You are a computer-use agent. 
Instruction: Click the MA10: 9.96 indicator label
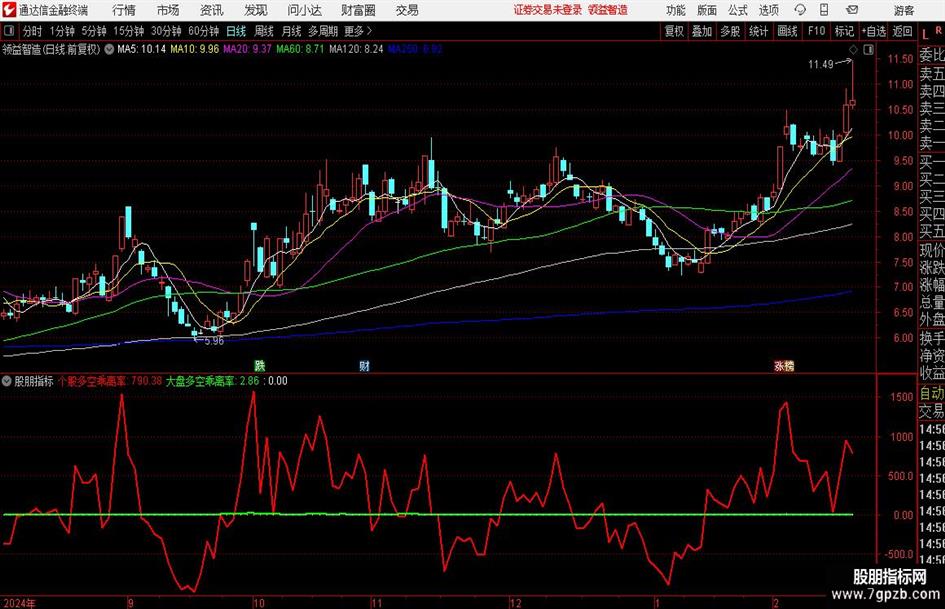194,49
